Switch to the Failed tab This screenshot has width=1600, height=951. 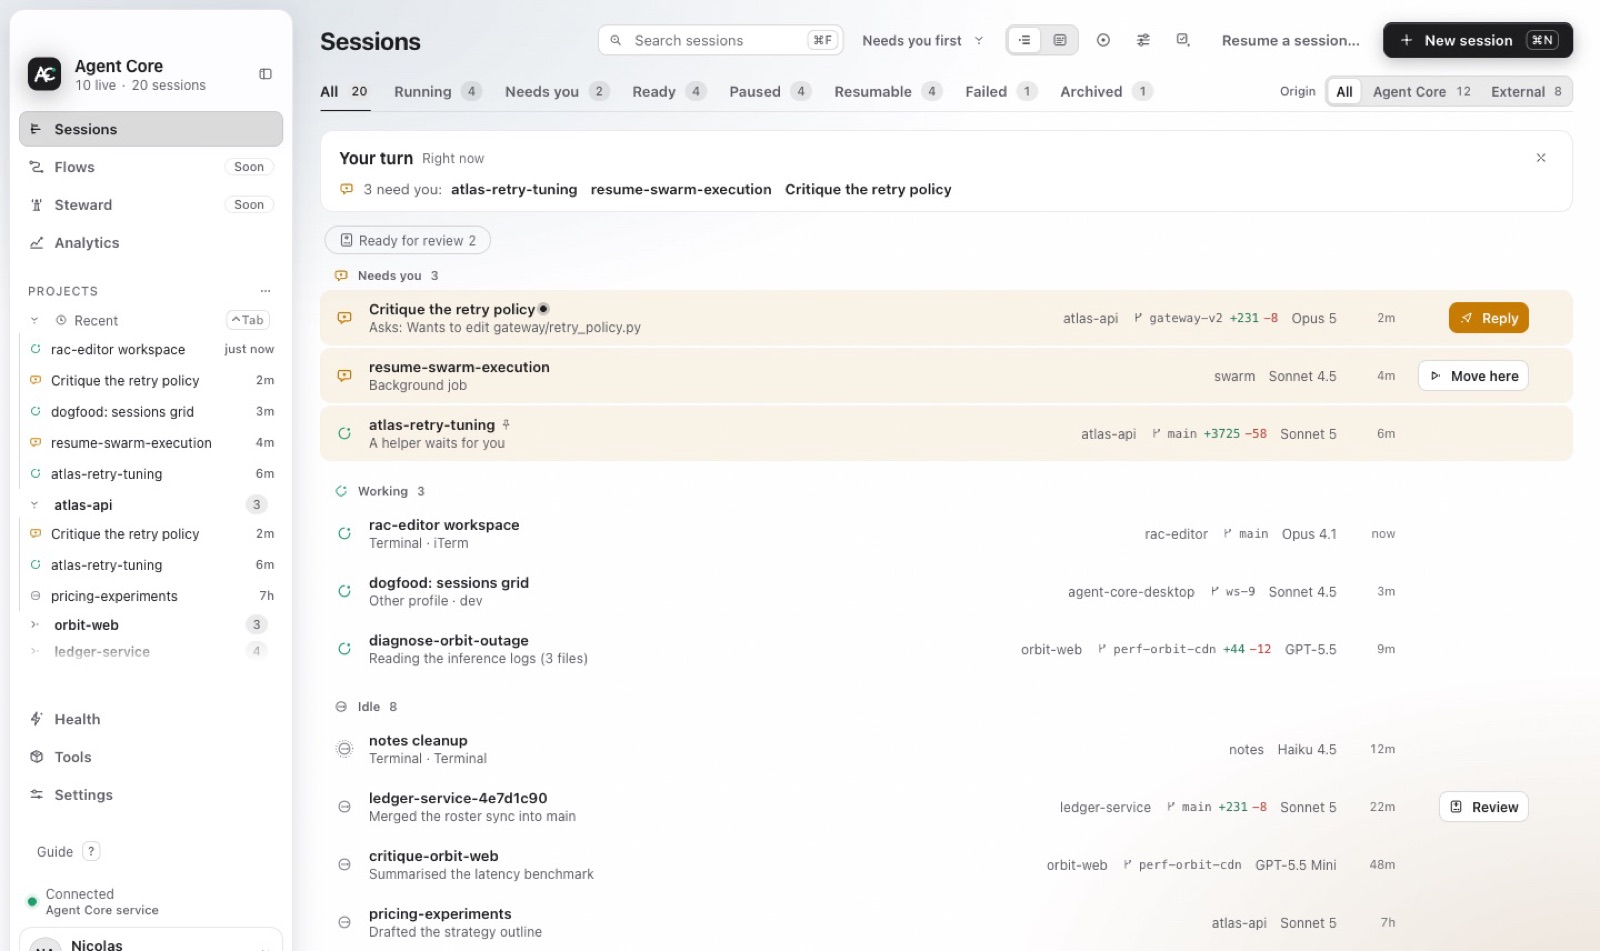click(x=1000, y=91)
